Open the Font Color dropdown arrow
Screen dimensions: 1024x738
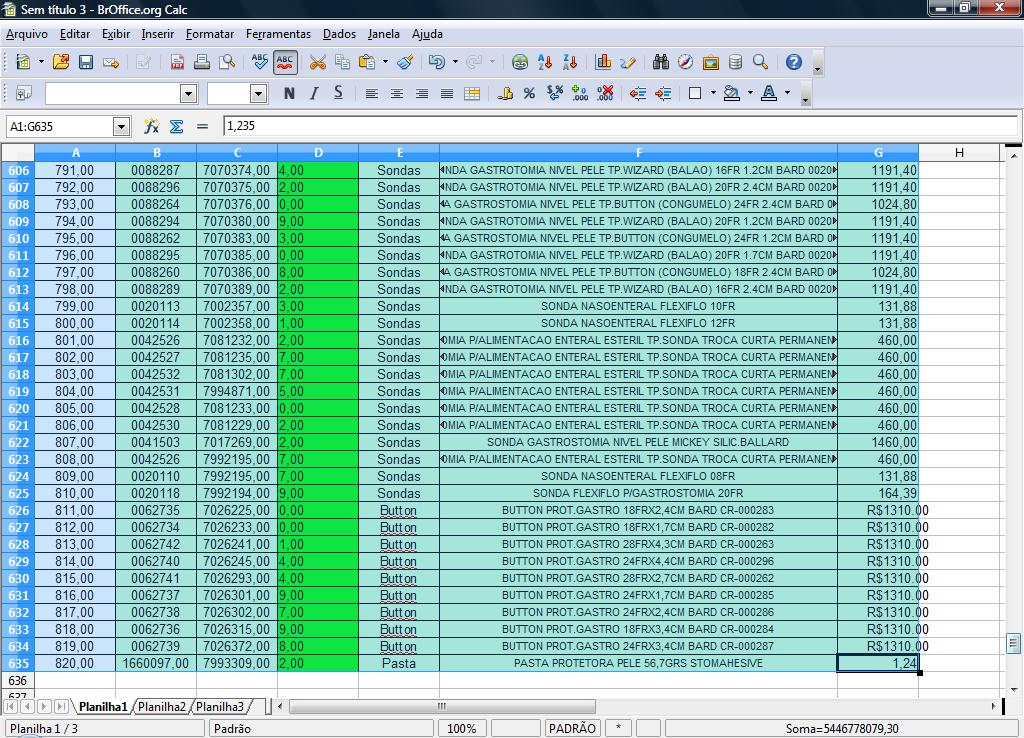point(787,93)
